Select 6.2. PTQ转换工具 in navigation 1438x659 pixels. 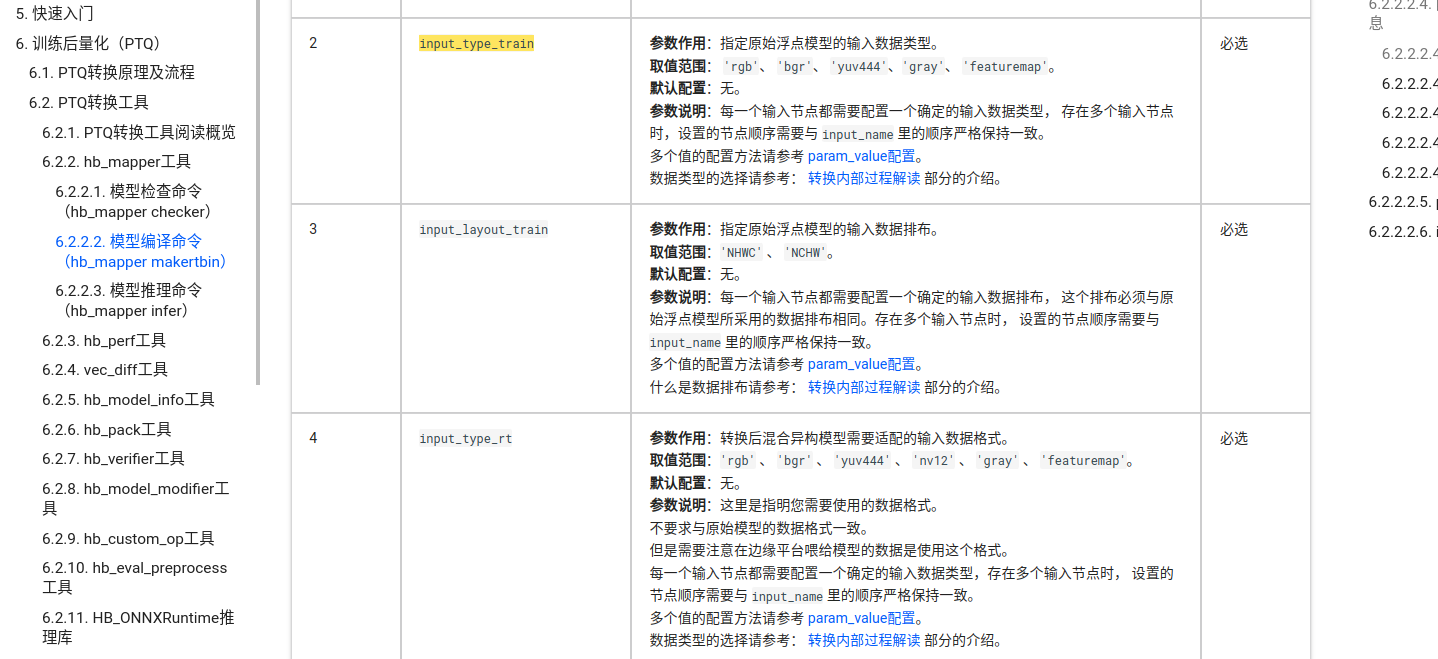(89, 102)
